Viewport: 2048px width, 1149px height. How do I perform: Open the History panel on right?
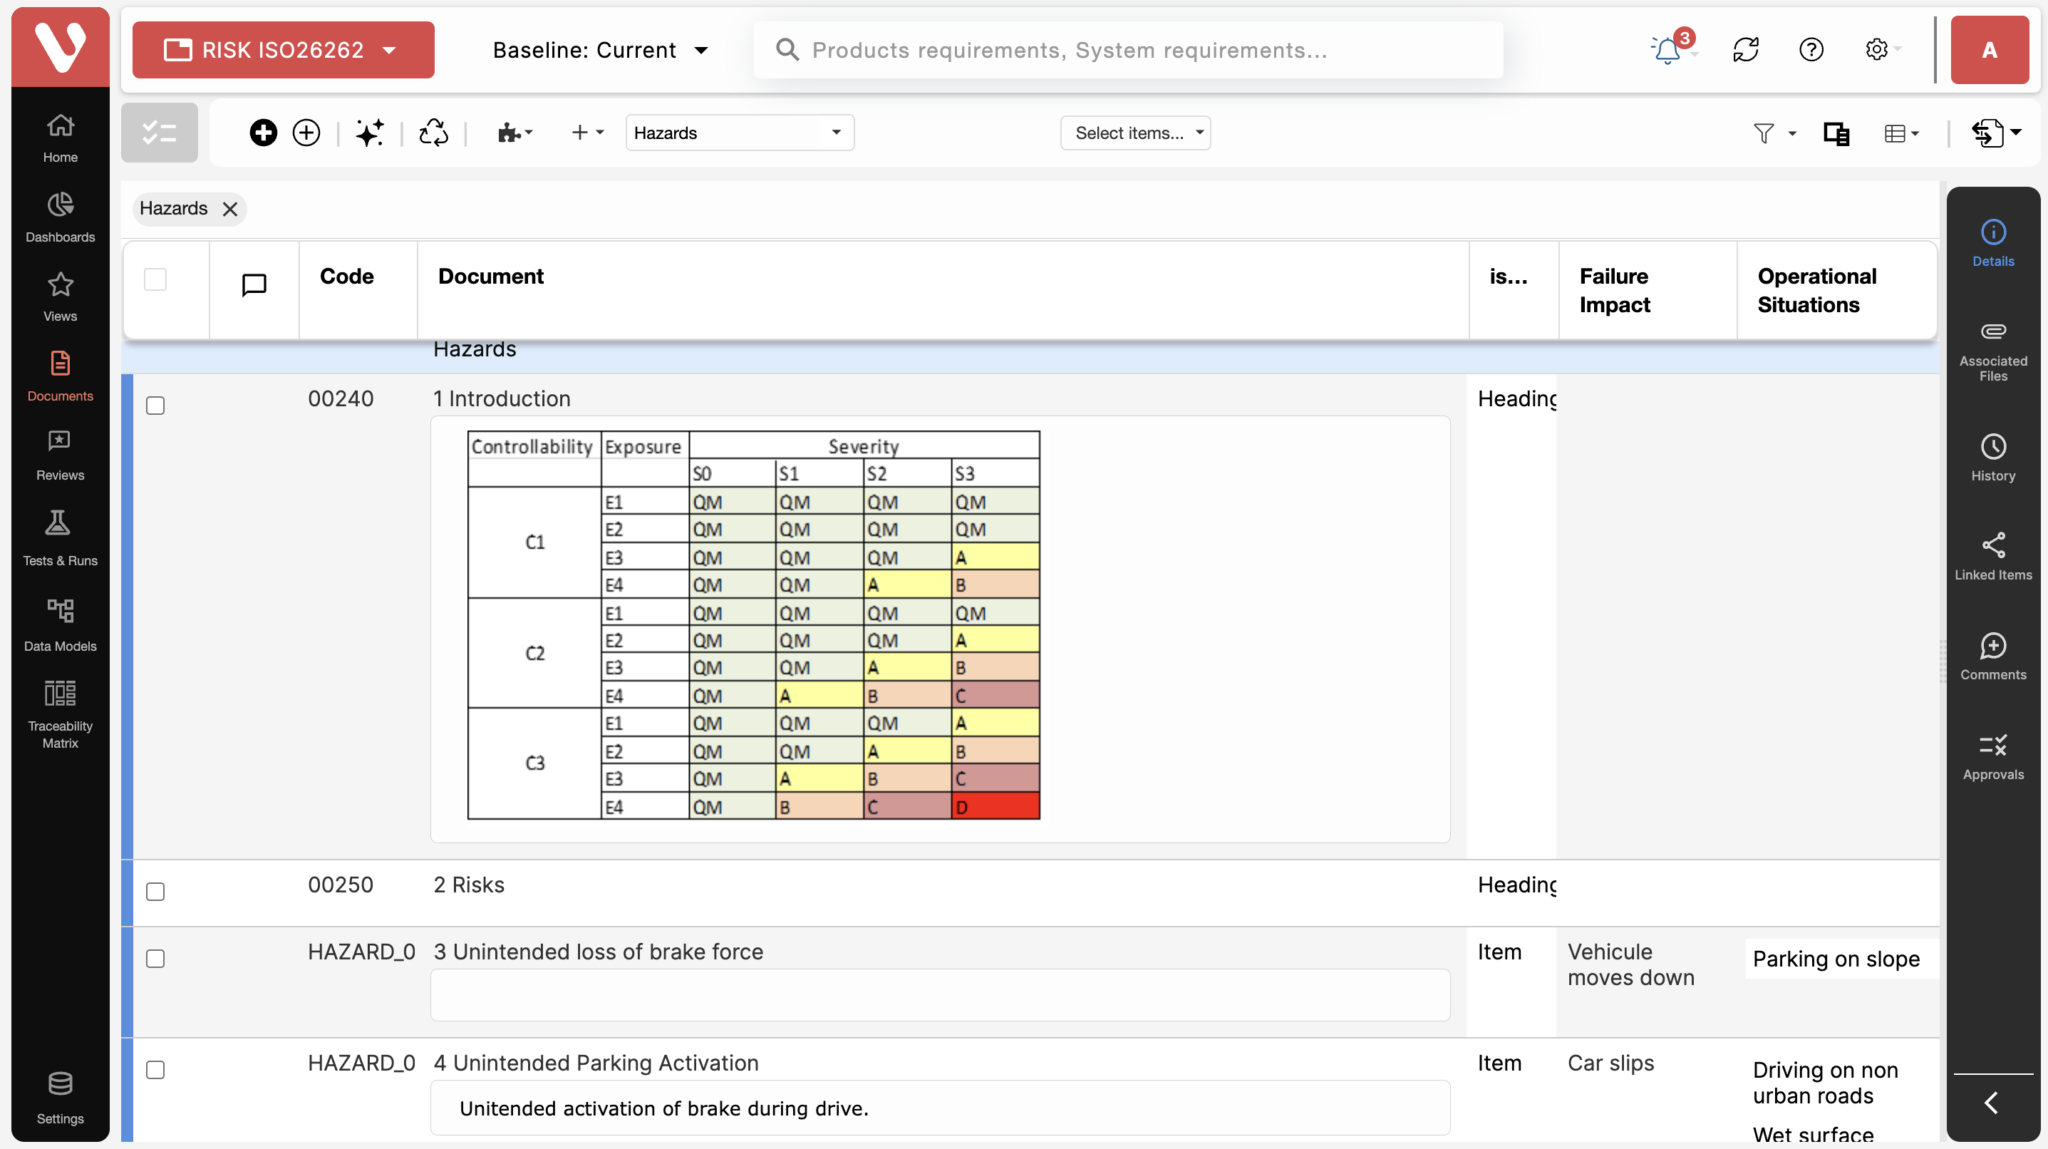1991,458
